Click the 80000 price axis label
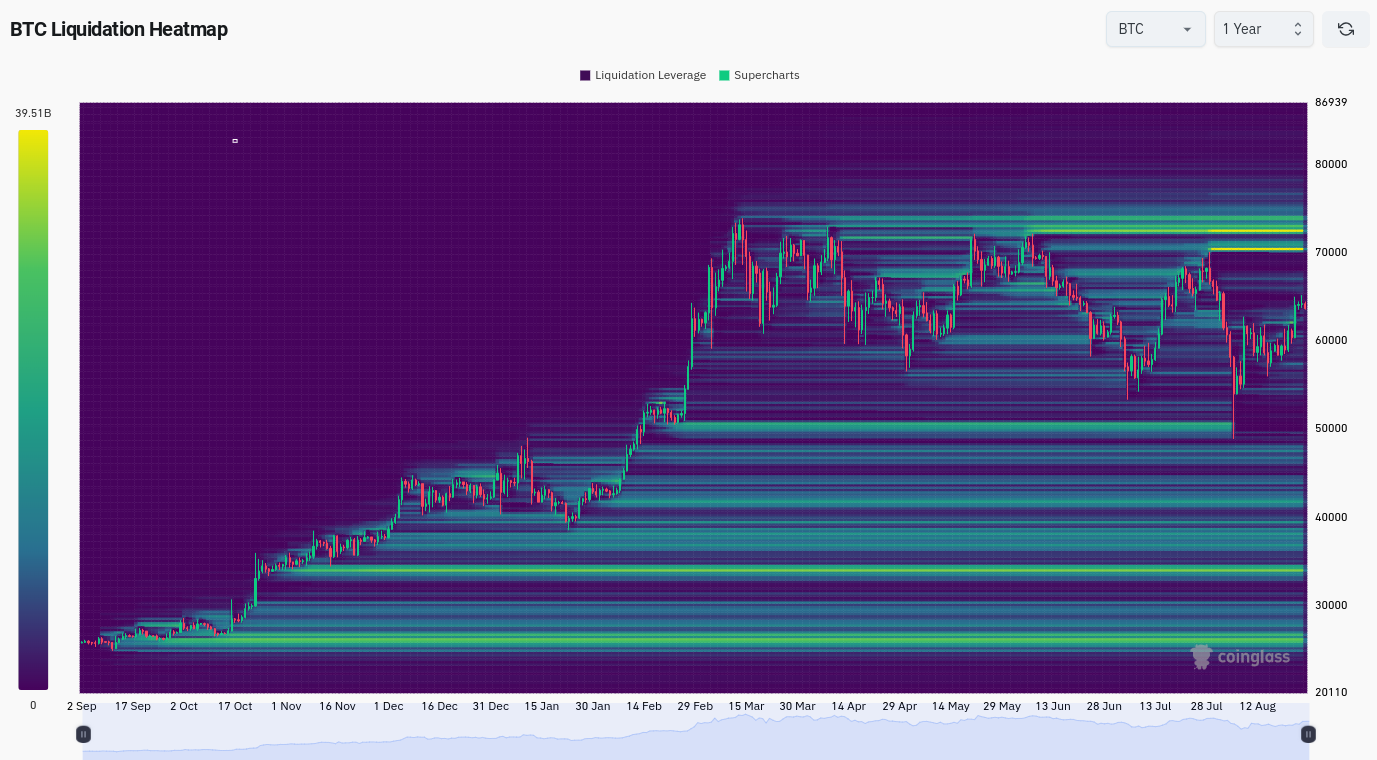Image resolution: width=1377 pixels, height=760 pixels. tap(1331, 164)
